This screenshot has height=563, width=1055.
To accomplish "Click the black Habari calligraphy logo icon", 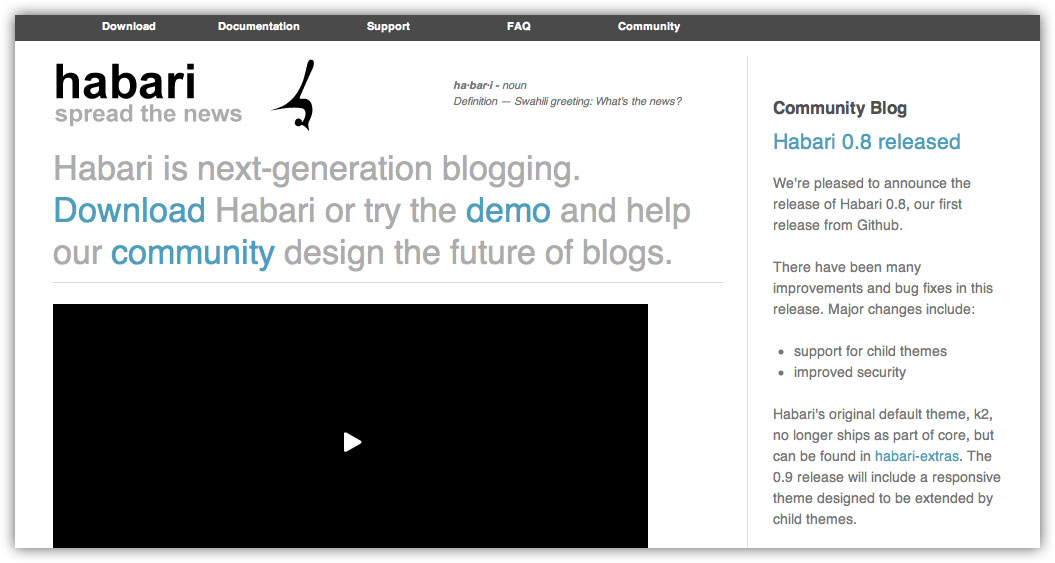I will coord(294,95).
